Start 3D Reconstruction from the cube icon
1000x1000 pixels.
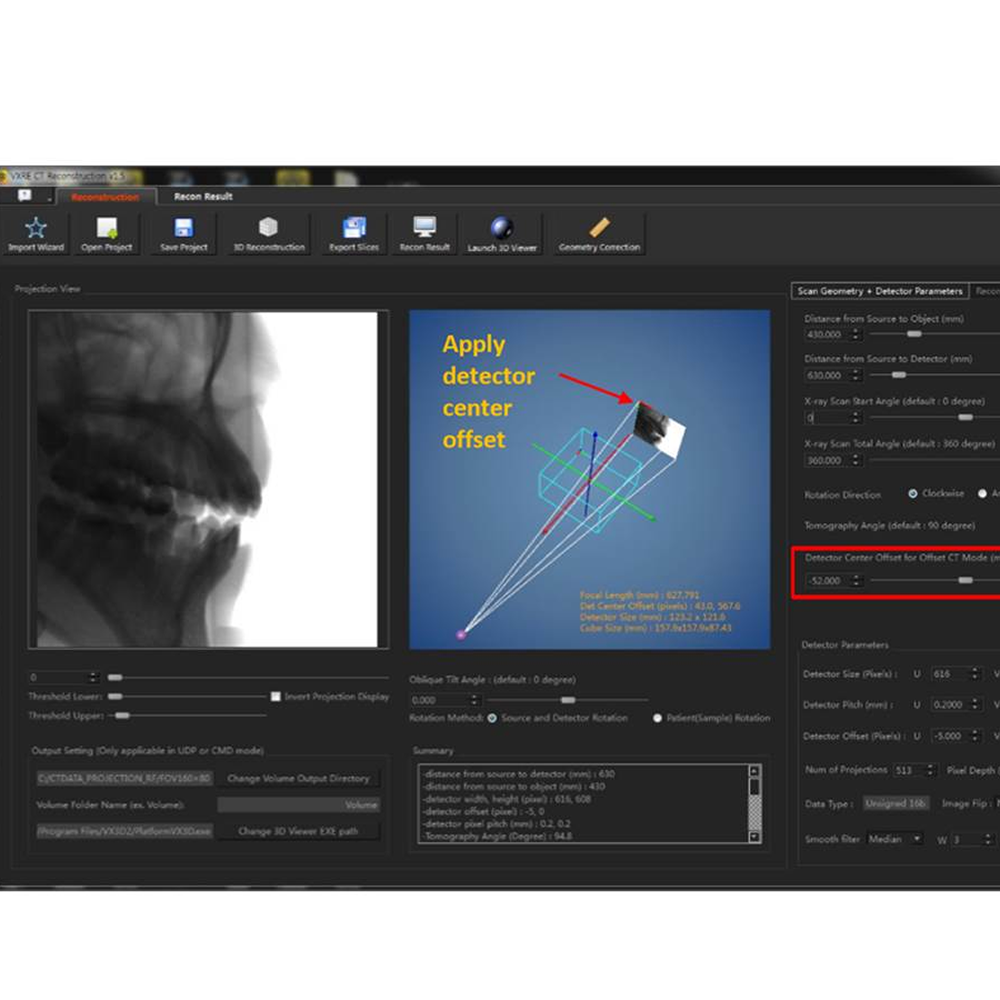268,228
